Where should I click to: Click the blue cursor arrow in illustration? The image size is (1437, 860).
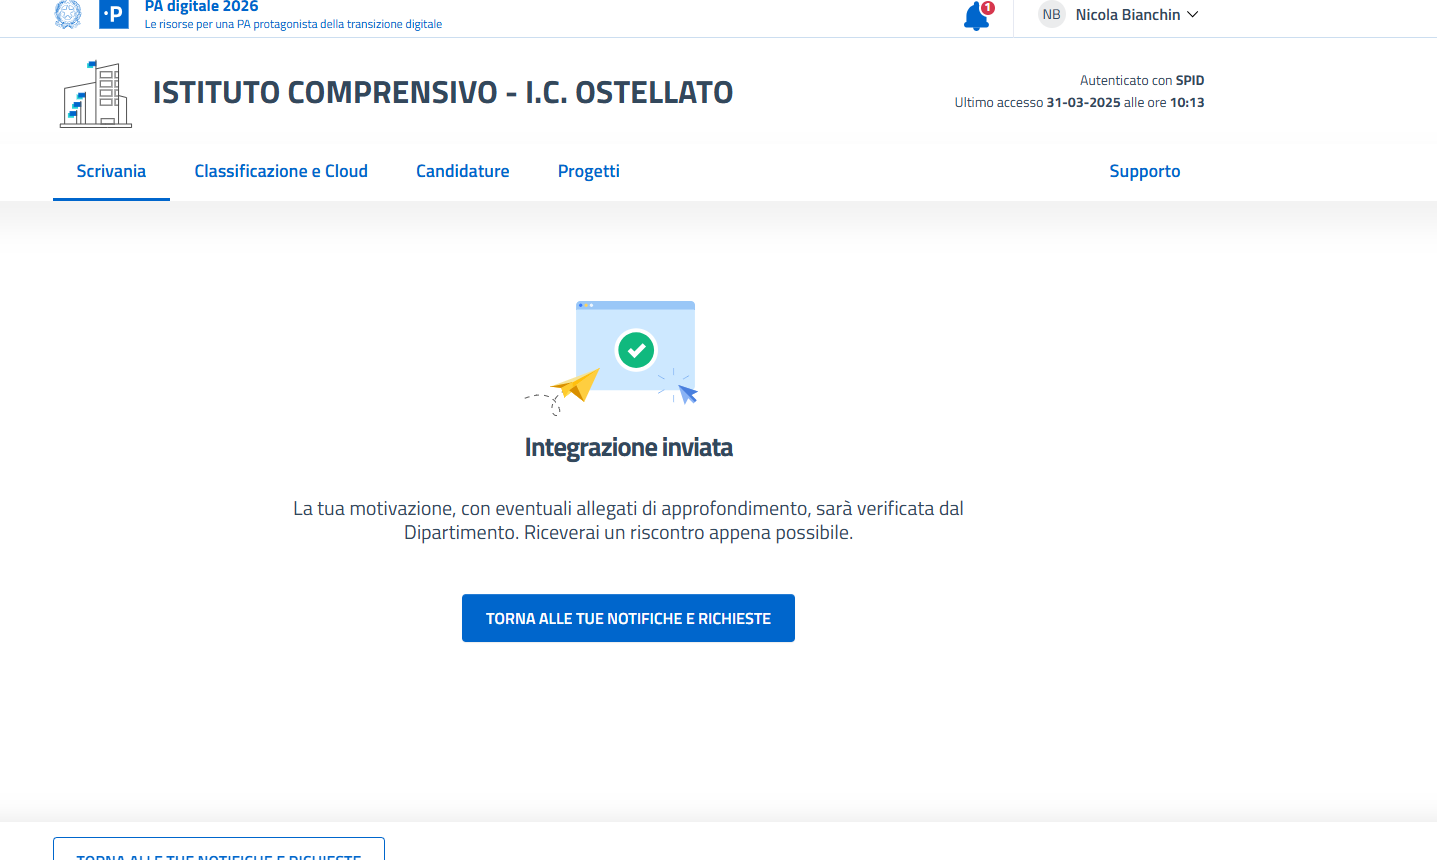[687, 392]
